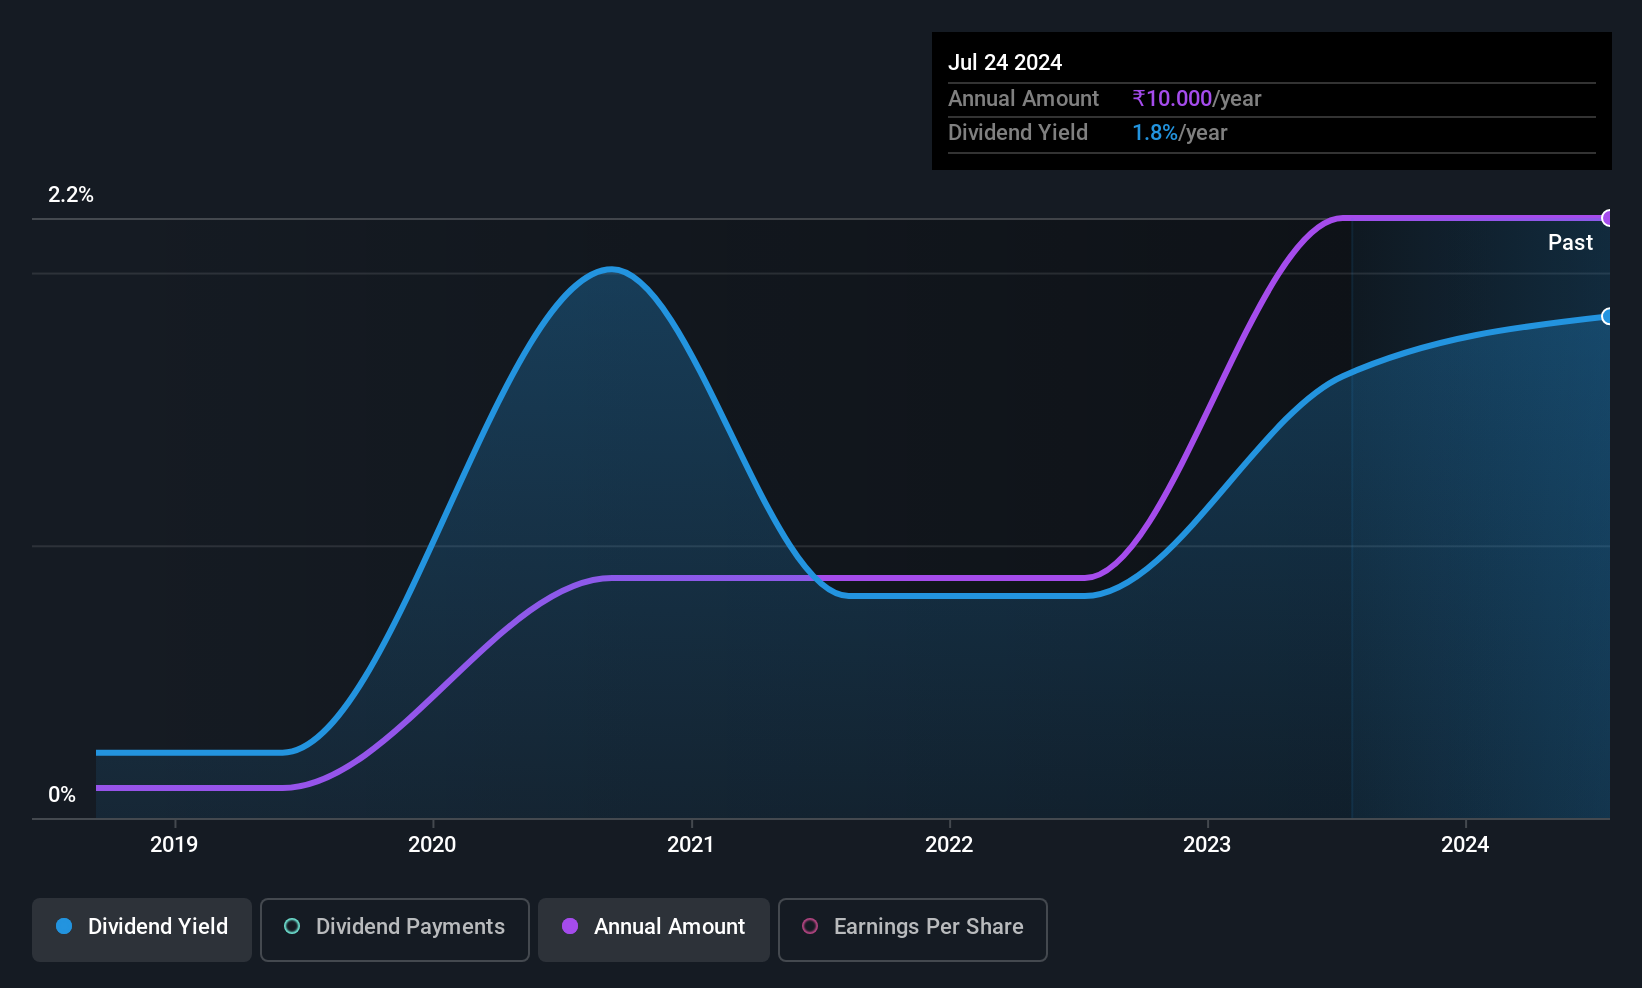
Task: Click the Annual Amount tooltip row label
Action: click(x=1023, y=99)
